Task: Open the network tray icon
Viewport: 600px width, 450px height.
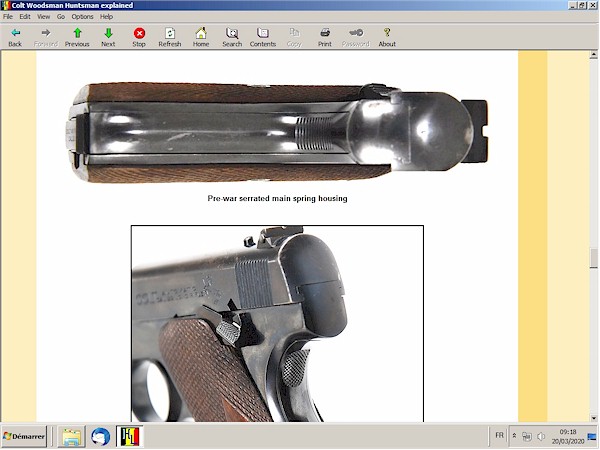Action: (527, 436)
